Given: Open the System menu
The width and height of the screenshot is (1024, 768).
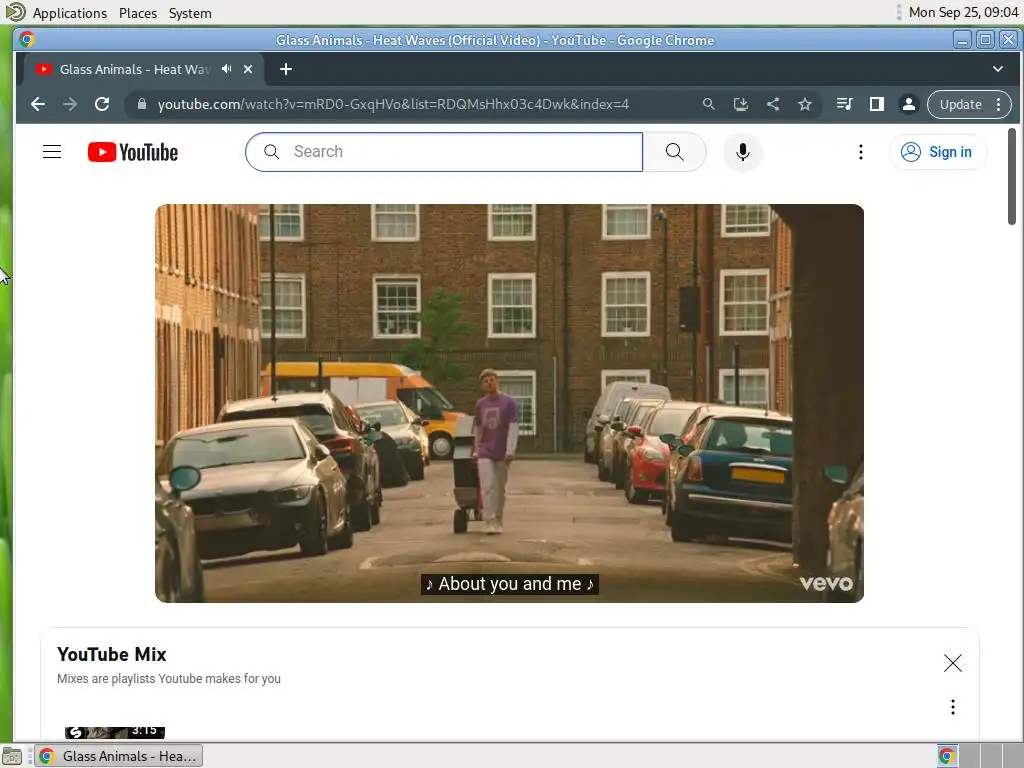Looking at the screenshot, I should click(190, 13).
